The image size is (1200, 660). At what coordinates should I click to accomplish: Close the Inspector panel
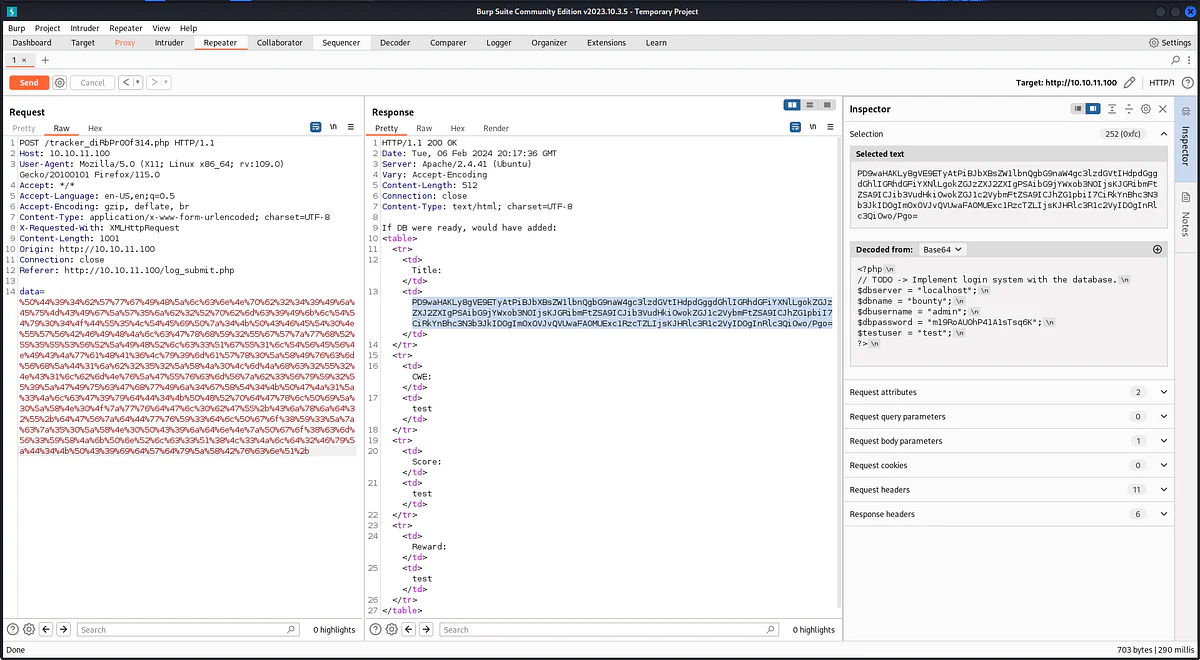(1163, 109)
